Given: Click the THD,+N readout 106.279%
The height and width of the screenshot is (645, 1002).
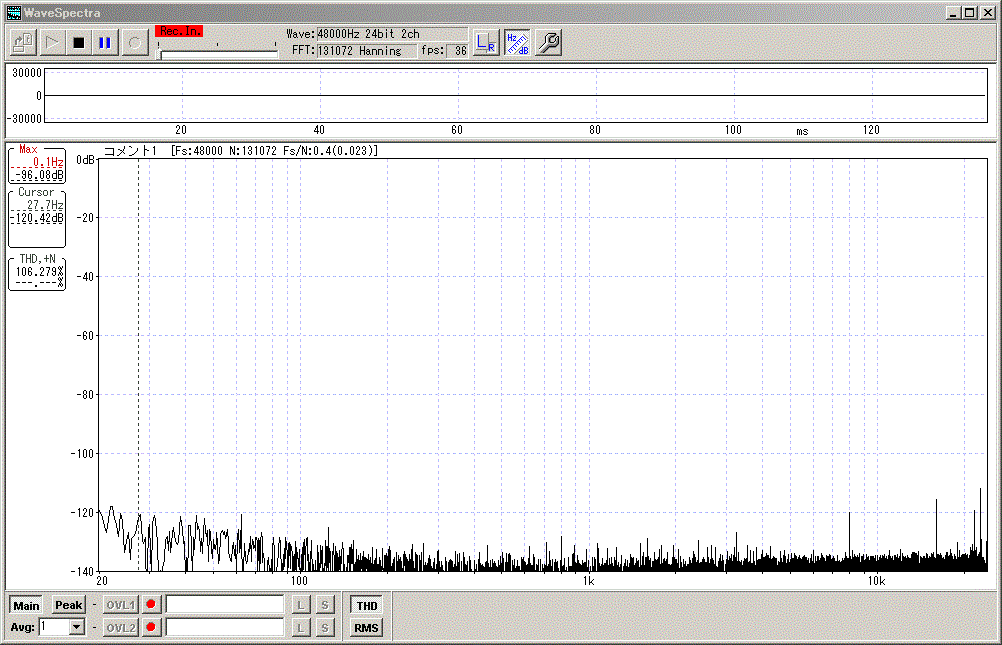Looking at the screenshot, I should (x=37, y=273).
